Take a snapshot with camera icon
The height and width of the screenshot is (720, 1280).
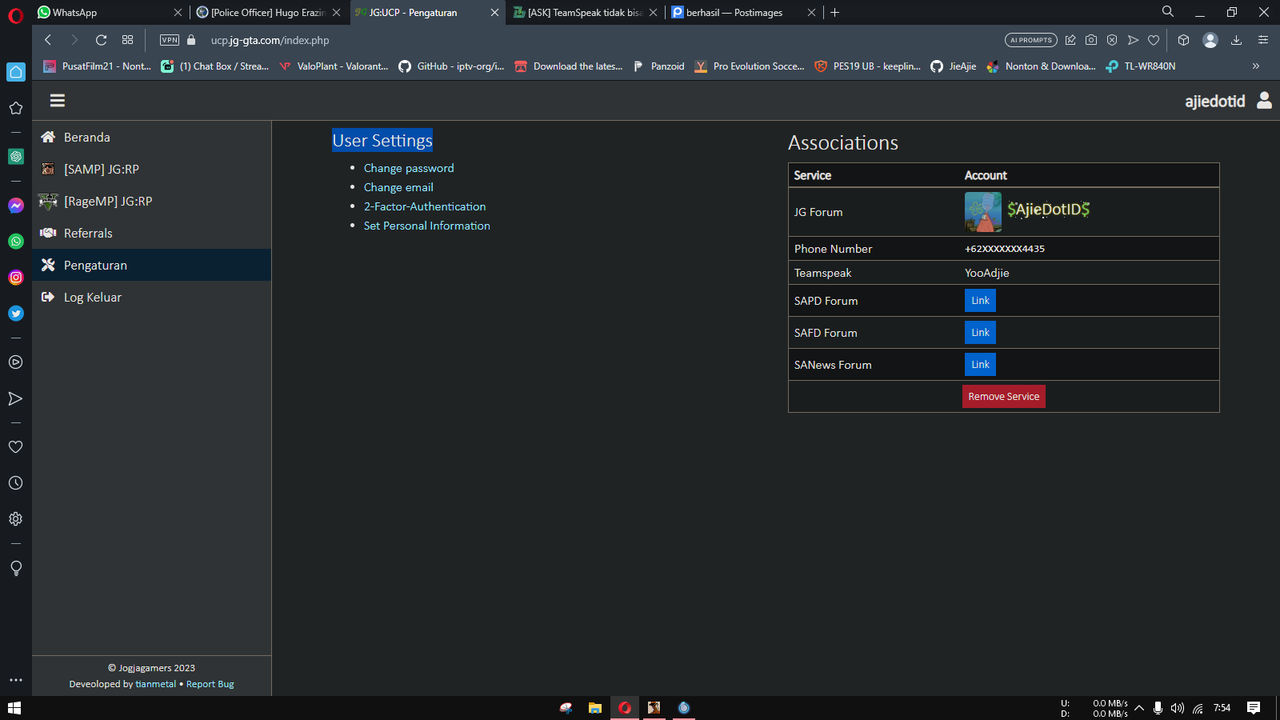tap(1091, 40)
